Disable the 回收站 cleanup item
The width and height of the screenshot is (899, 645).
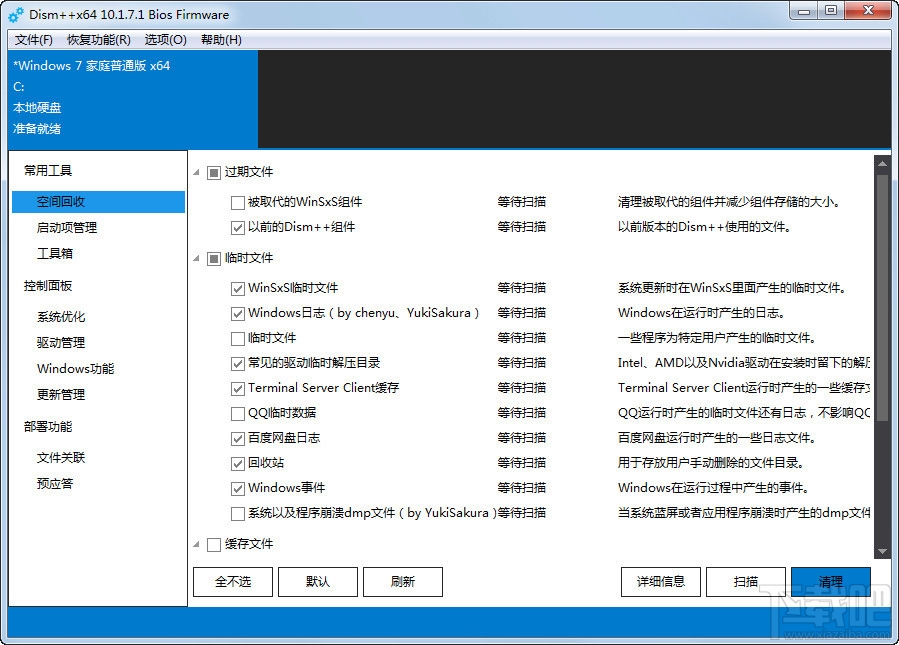(237, 463)
